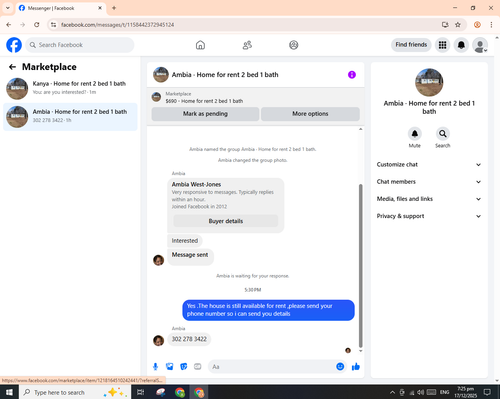Viewport: 500px width, 399px height.
Task: Focus the Aa message input field
Action: click(272, 367)
